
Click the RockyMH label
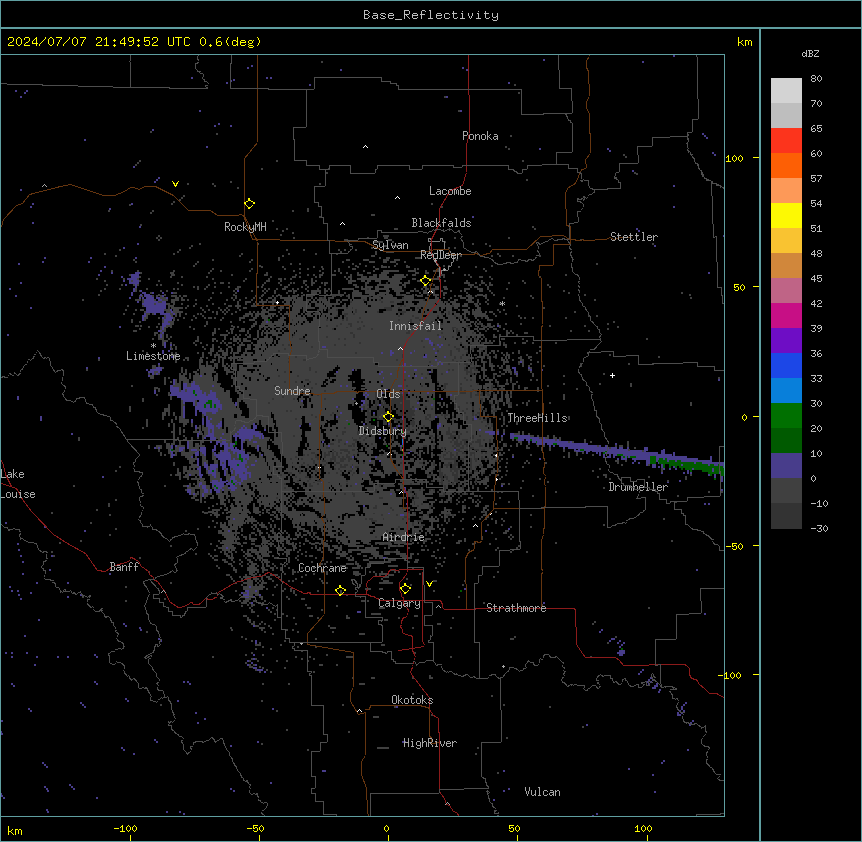coord(245,227)
